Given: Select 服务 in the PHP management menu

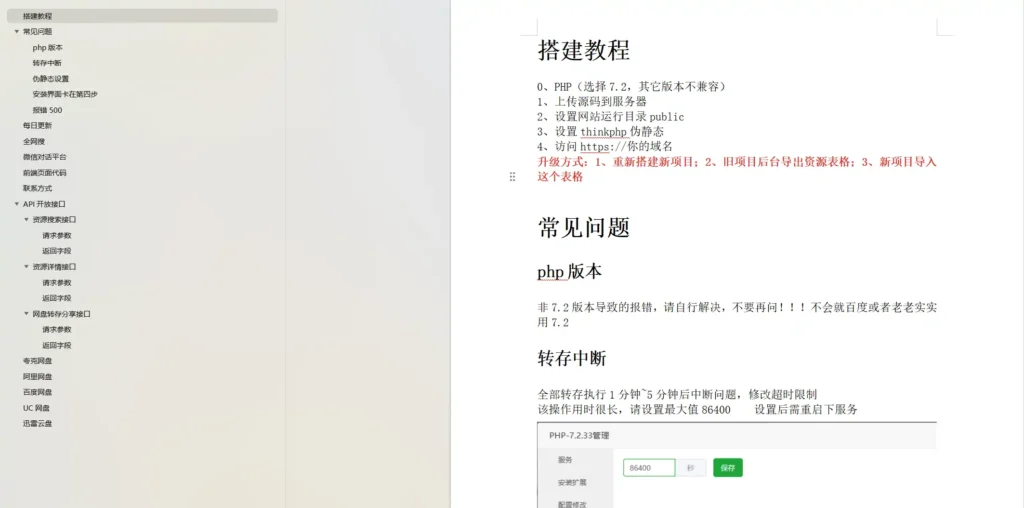Looking at the screenshot, I should [x=566, y=460].
